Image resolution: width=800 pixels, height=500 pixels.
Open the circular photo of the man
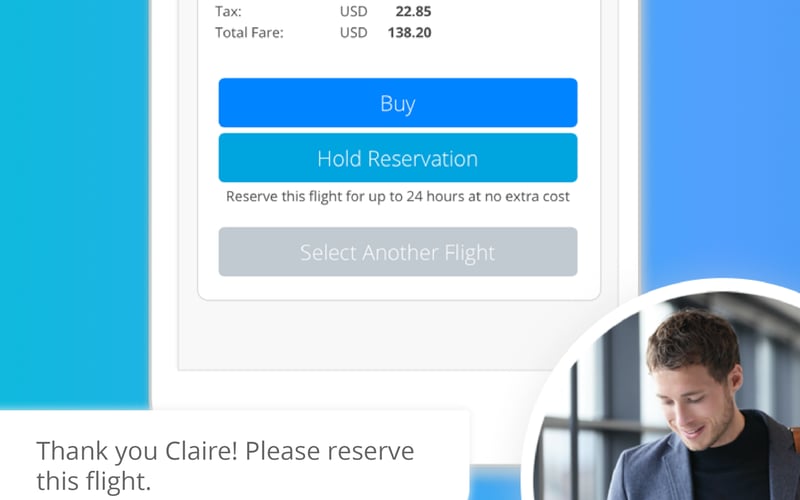663,395
